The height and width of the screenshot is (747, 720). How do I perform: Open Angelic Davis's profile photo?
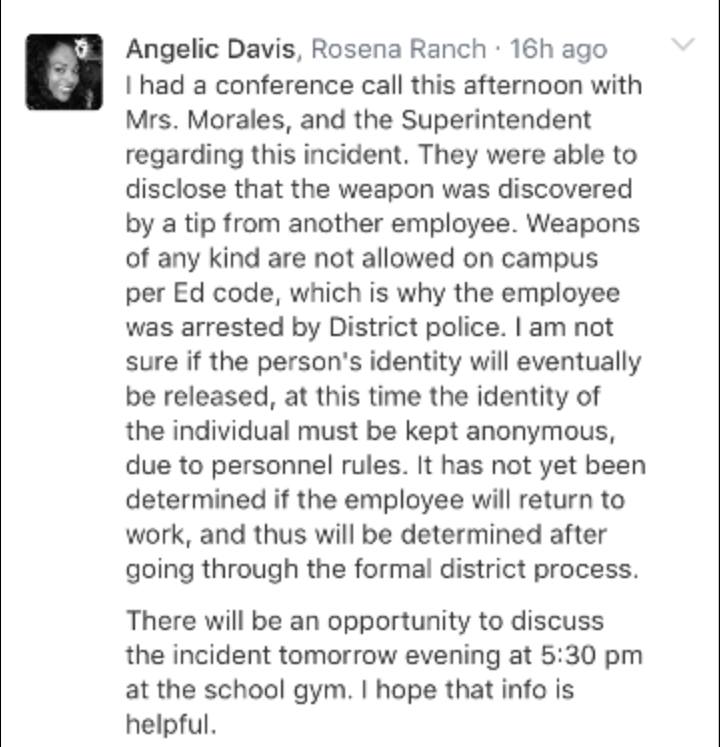click(x=64, y=73)
